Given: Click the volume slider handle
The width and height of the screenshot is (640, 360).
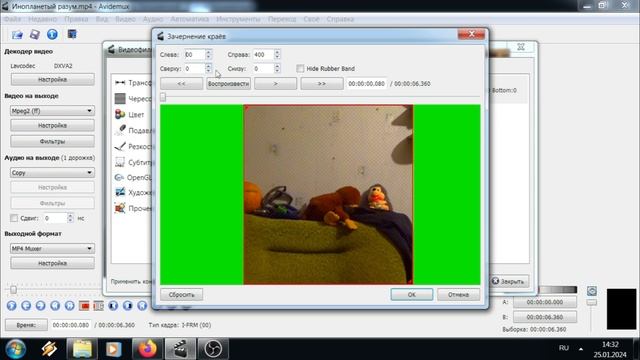Looking at the screenshot, I should (591, 302).
